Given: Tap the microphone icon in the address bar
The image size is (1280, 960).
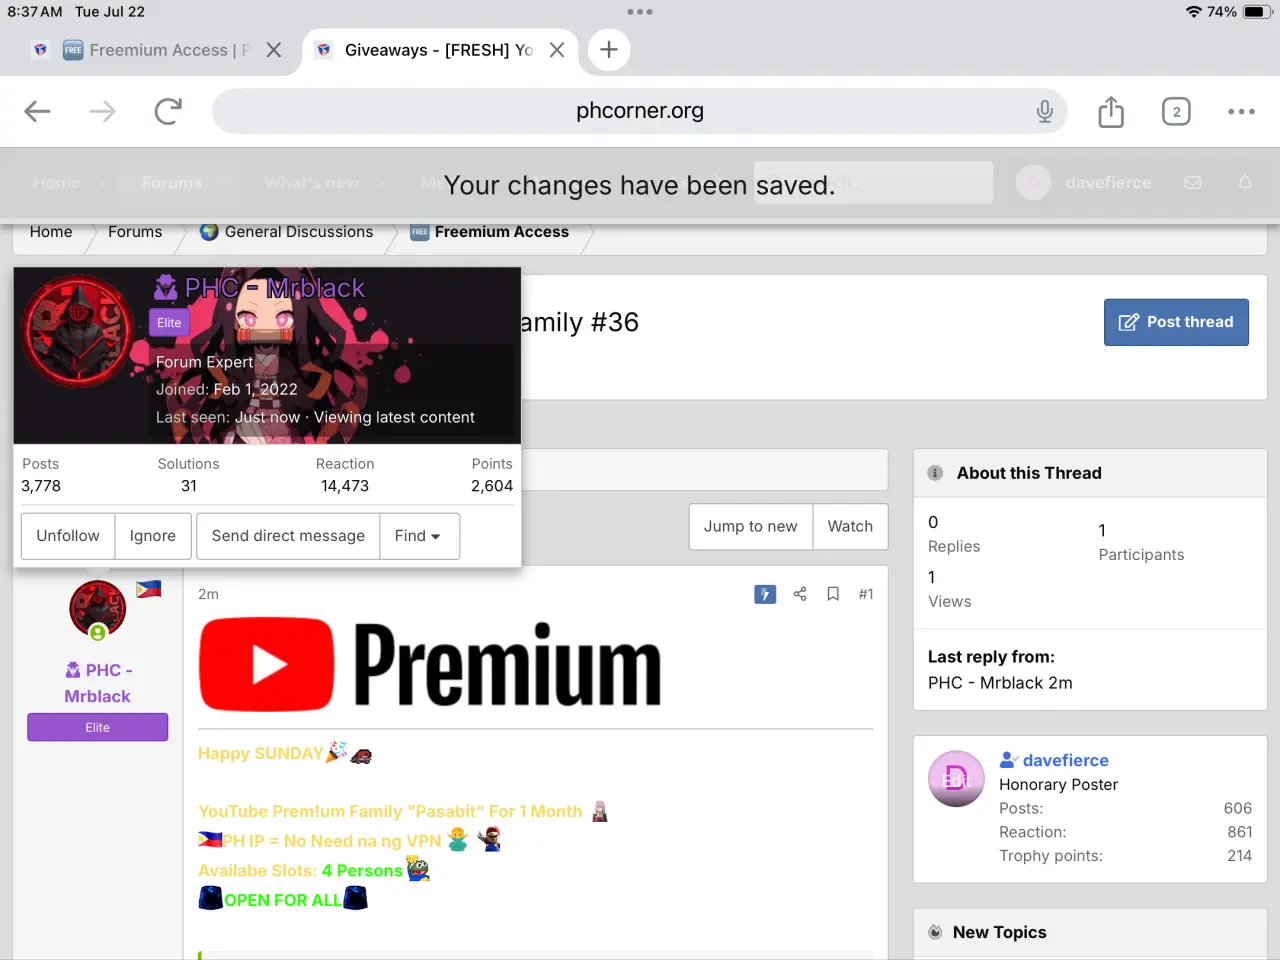Looking at the screenshot, I should 1044,111.
